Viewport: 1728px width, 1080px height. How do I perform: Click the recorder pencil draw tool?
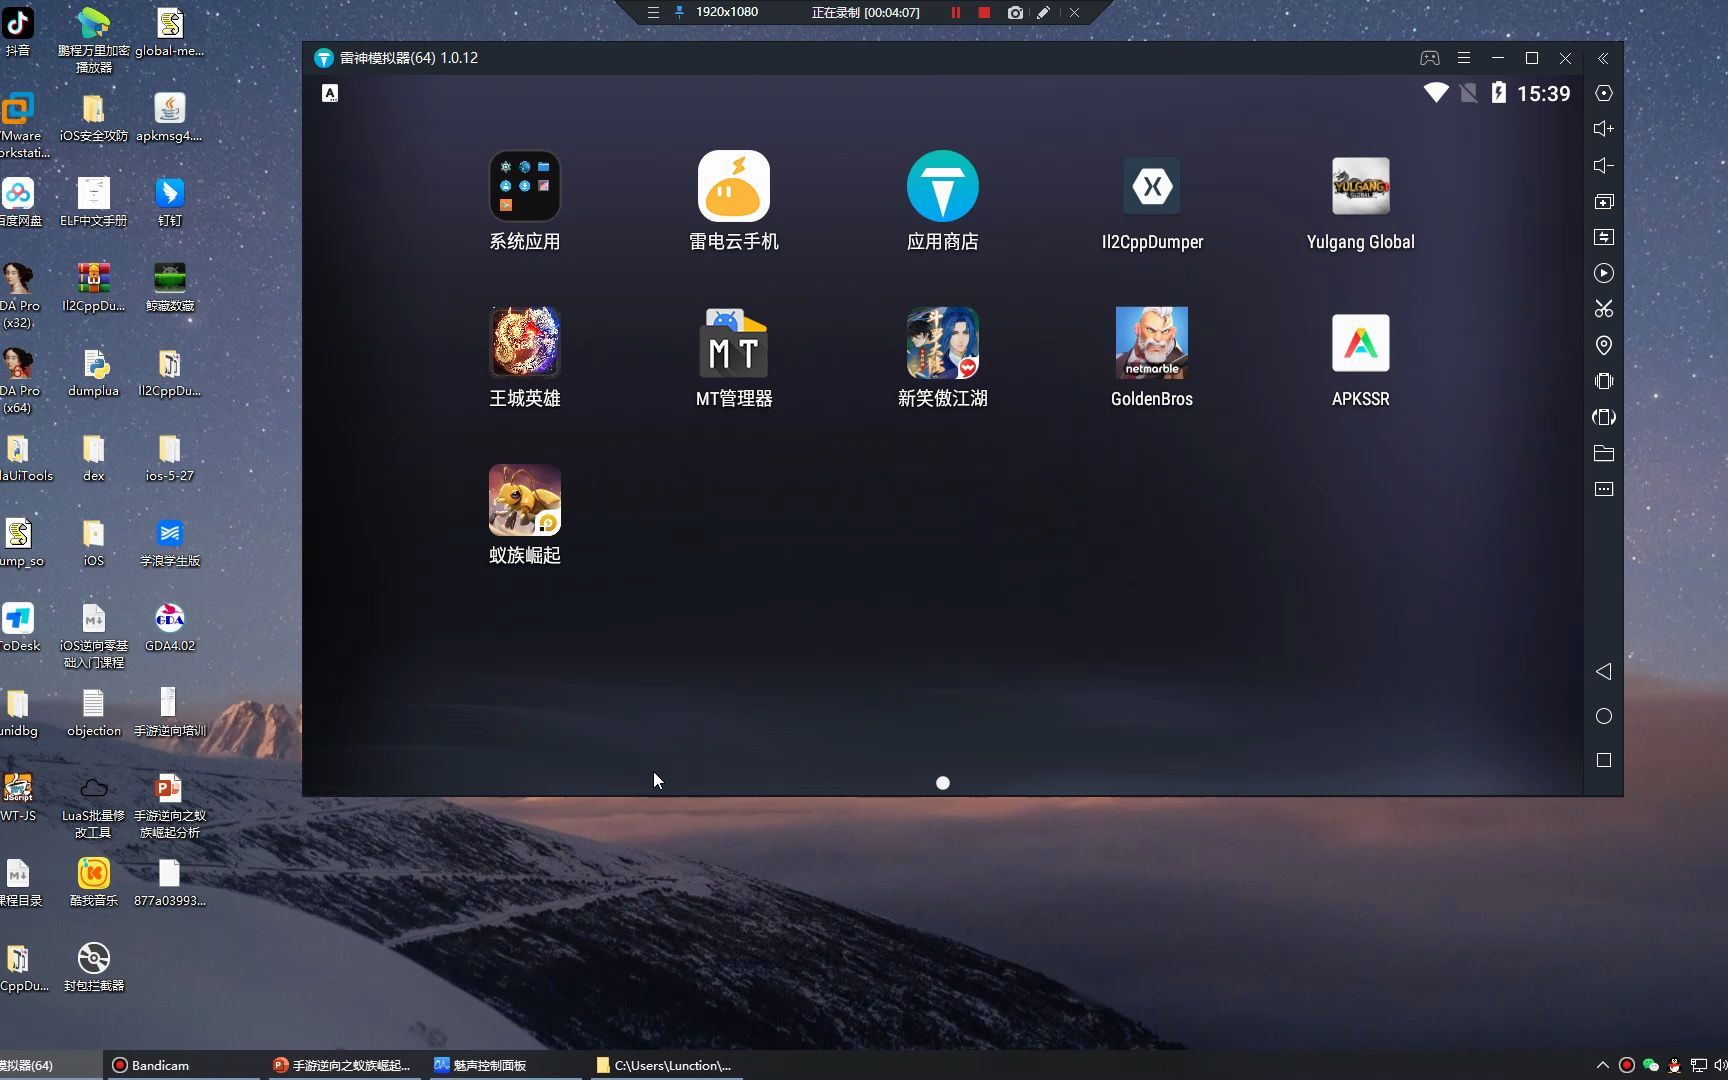click(1043, 12)
